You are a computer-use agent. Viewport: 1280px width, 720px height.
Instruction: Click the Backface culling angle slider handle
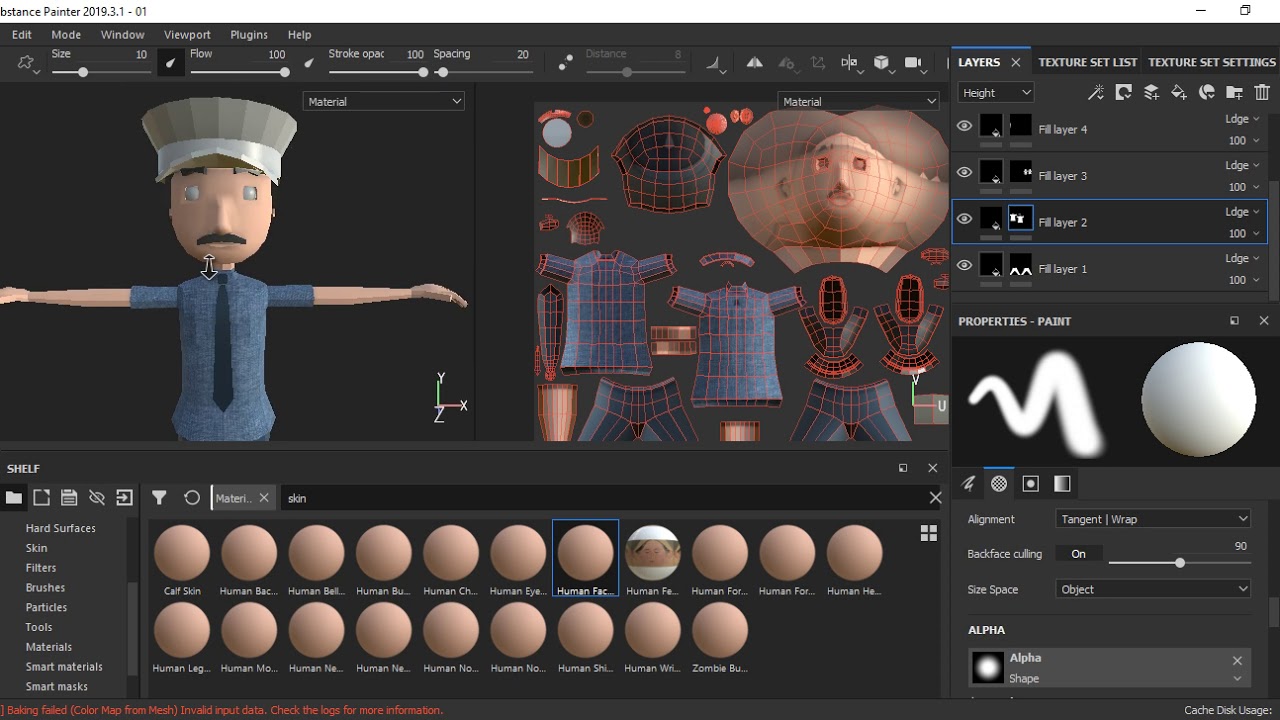(x=1180, y=563)
